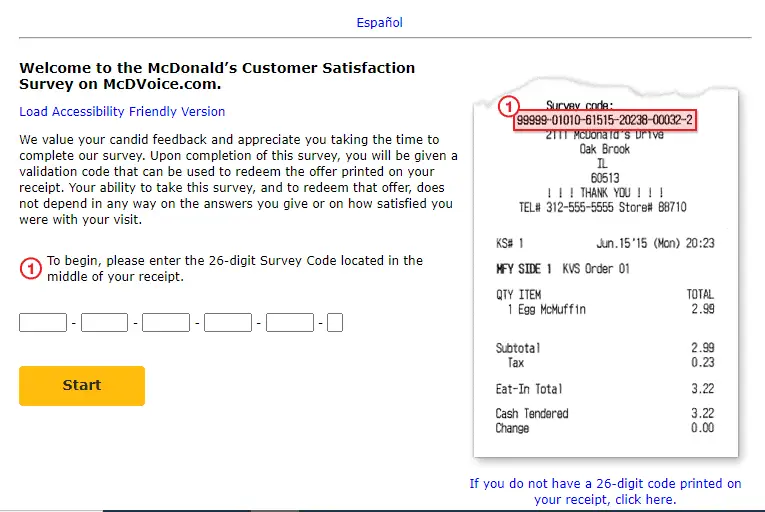
Task: Click the second survey code input box
Action: tap(104, 323)
